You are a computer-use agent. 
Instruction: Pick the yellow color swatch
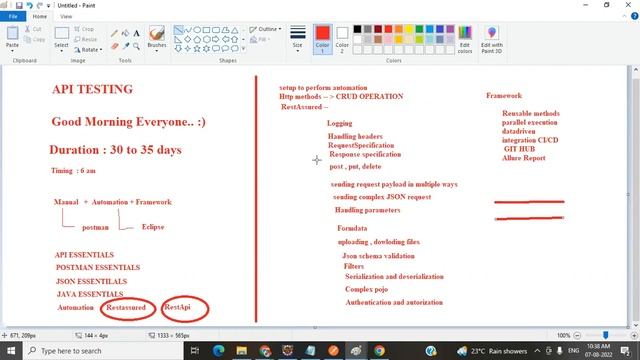coord(409,29)
